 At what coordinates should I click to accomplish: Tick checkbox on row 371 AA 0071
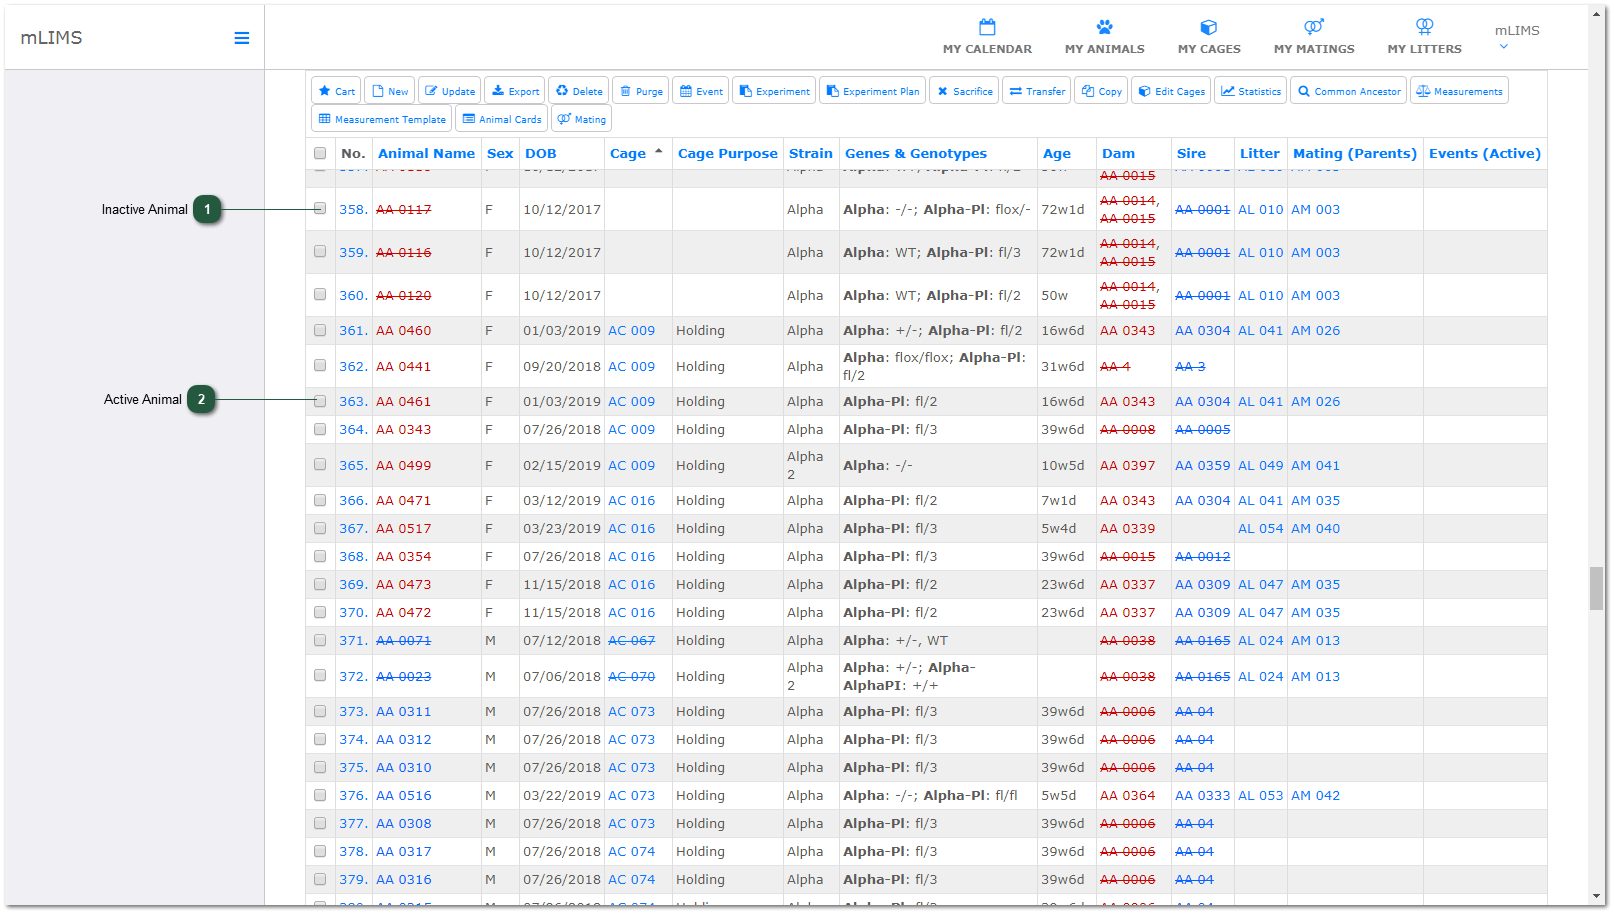320,640
